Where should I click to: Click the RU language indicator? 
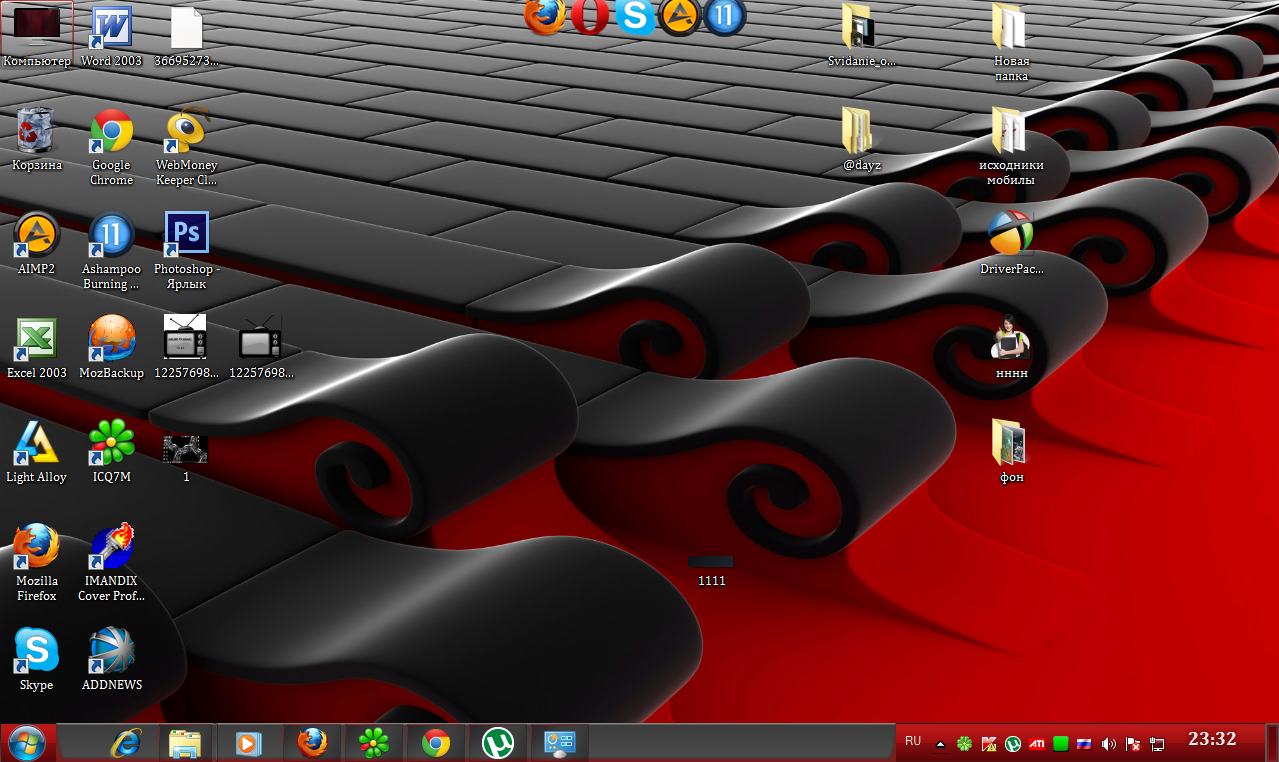click(x=913, y=742)
